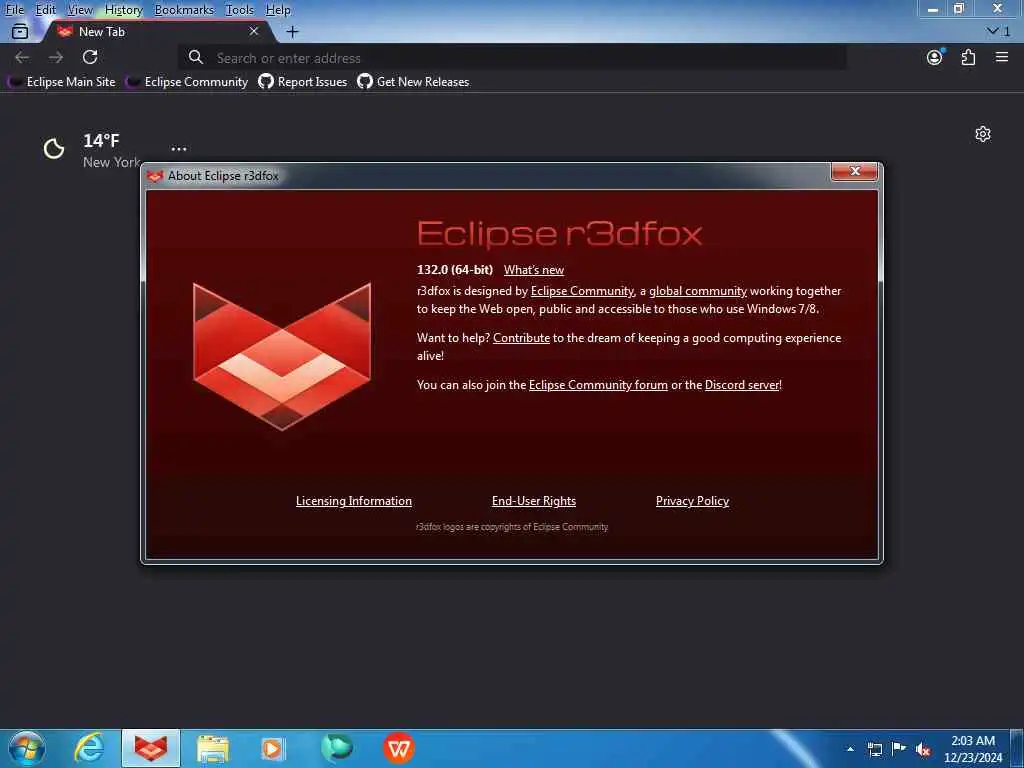Open the Get New Releases bookmark

click(413, 82)
